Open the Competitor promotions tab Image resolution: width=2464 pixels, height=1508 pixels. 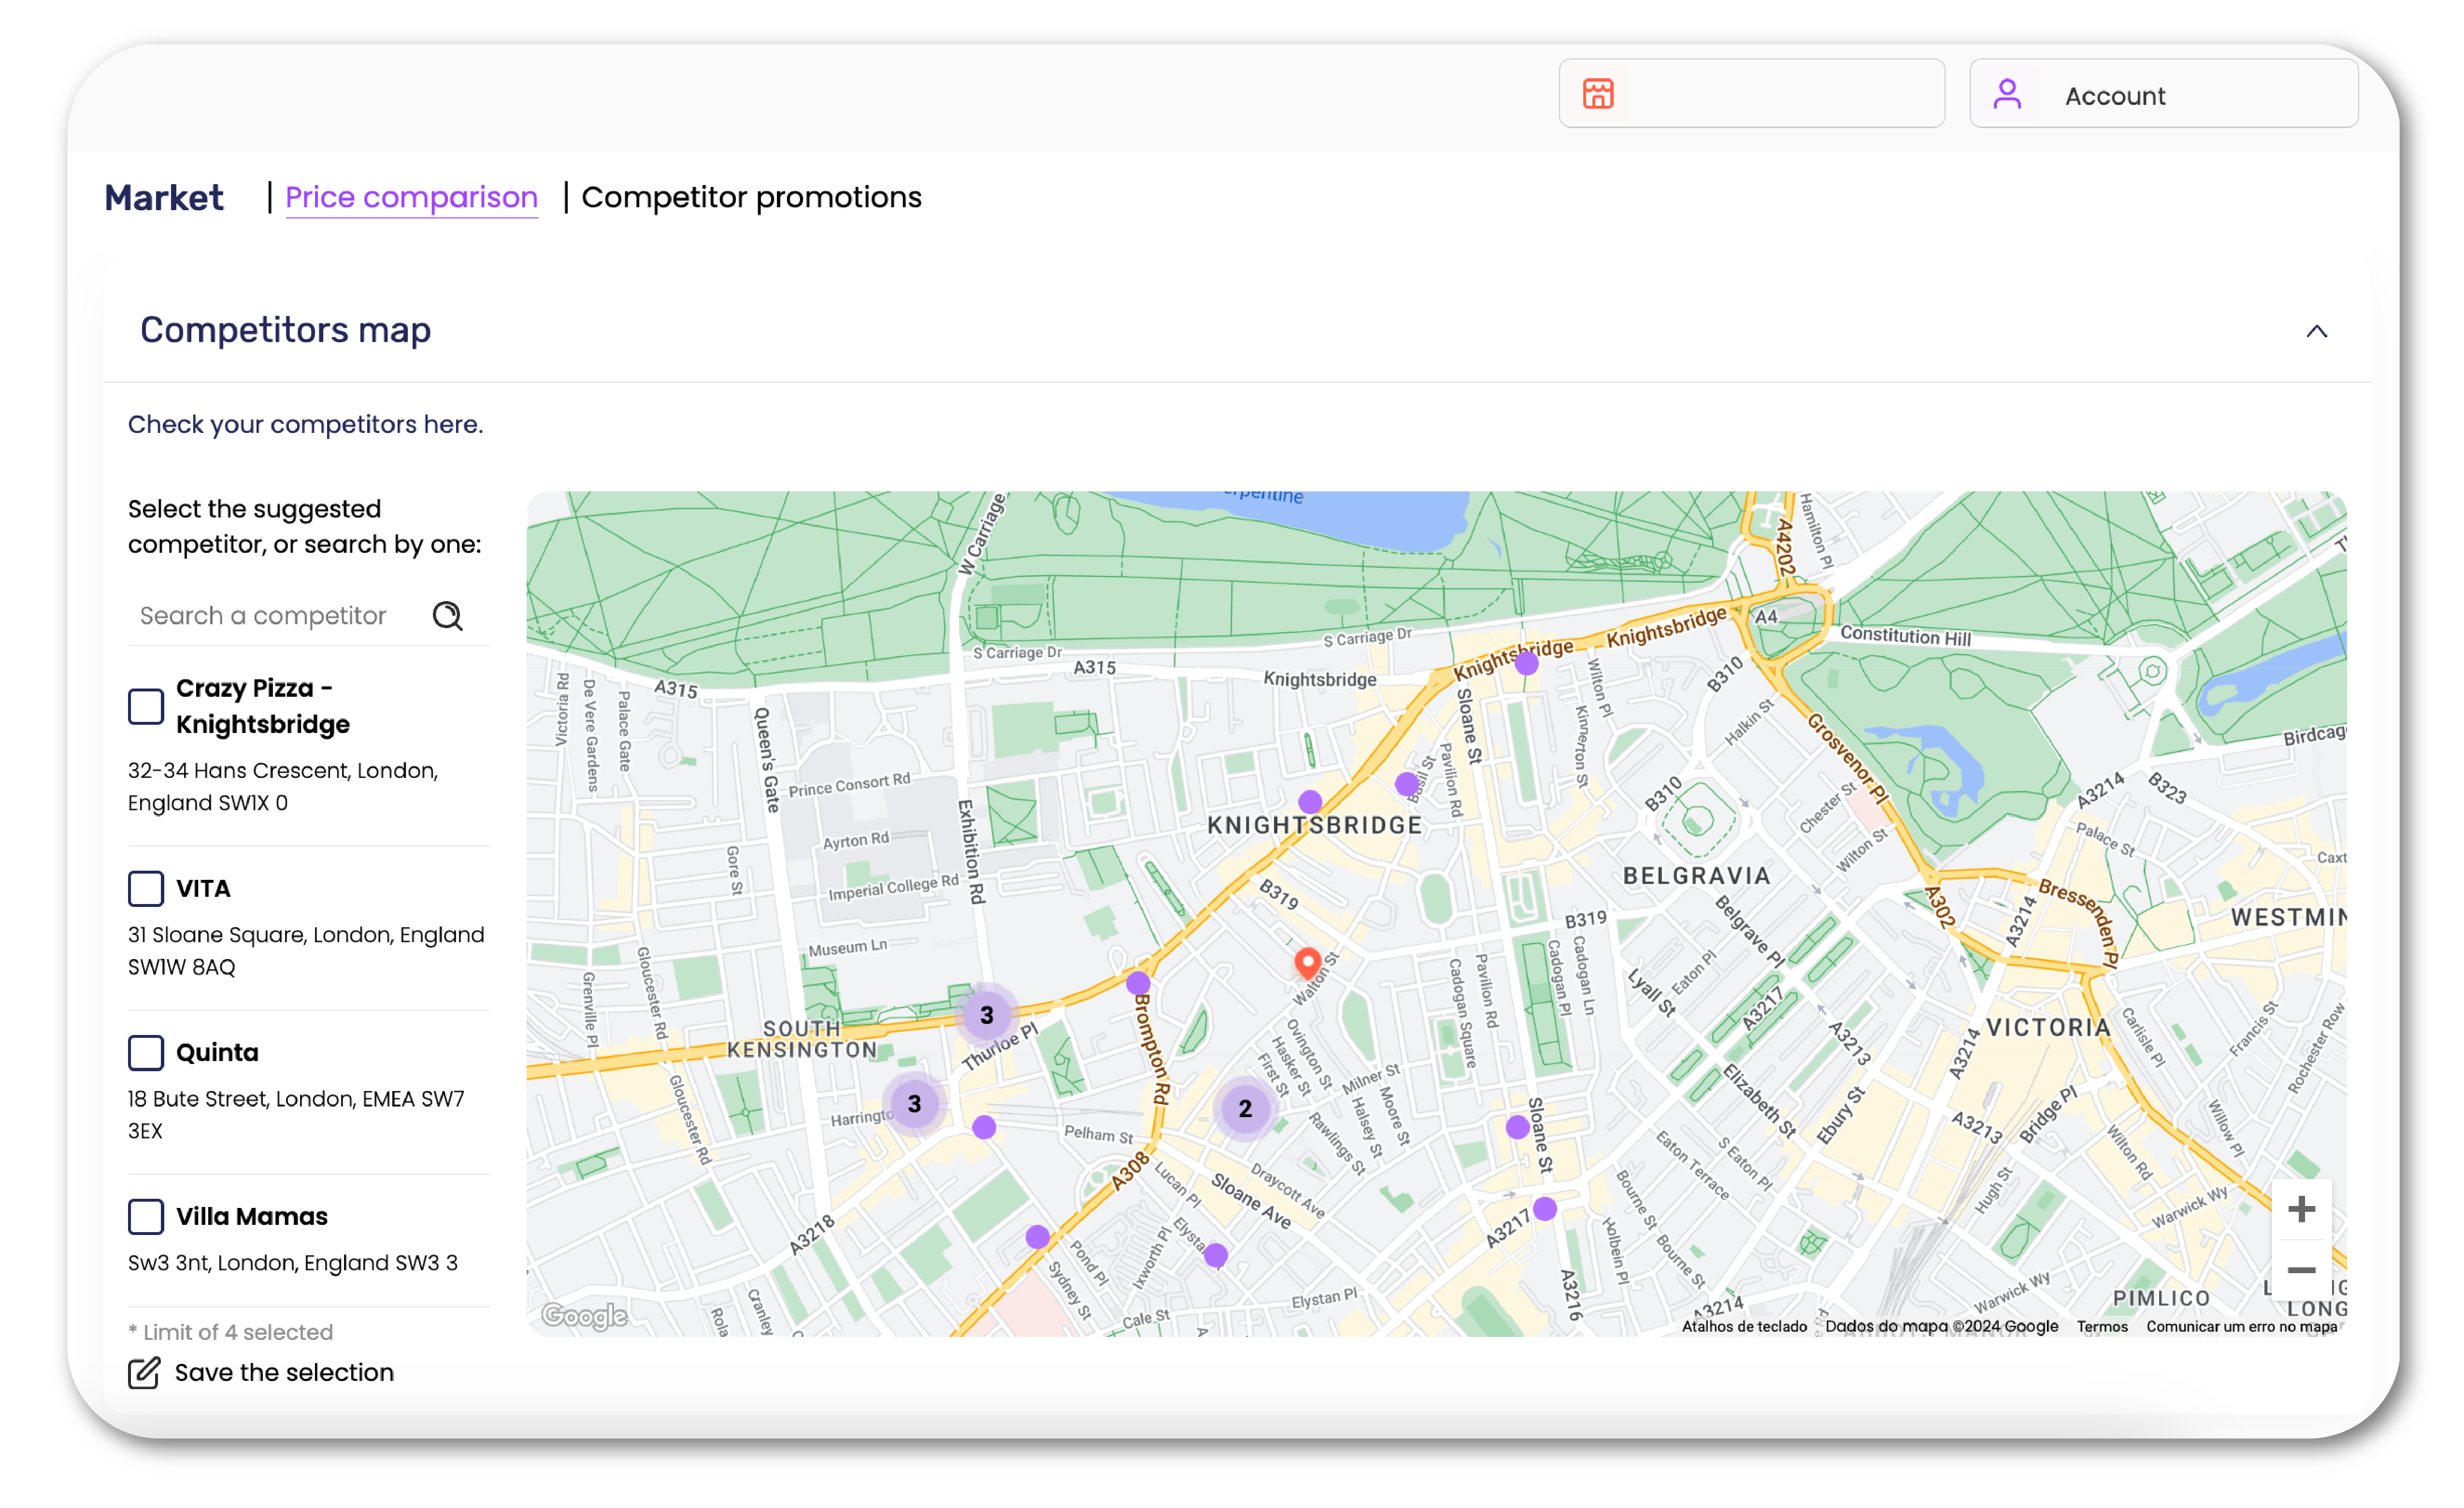point(751,197)
